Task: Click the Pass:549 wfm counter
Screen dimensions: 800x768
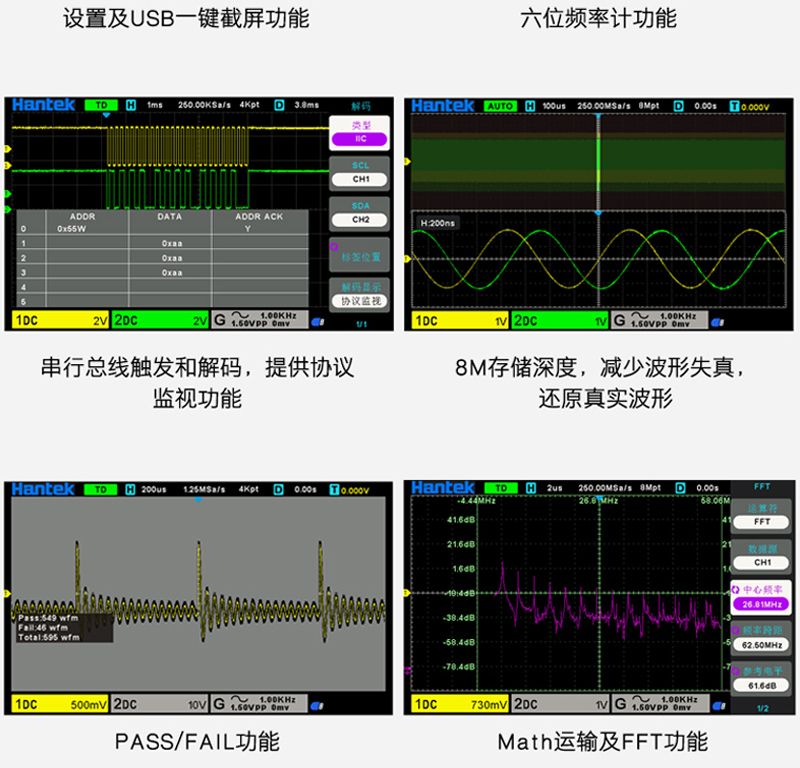Action: (48, 618)
